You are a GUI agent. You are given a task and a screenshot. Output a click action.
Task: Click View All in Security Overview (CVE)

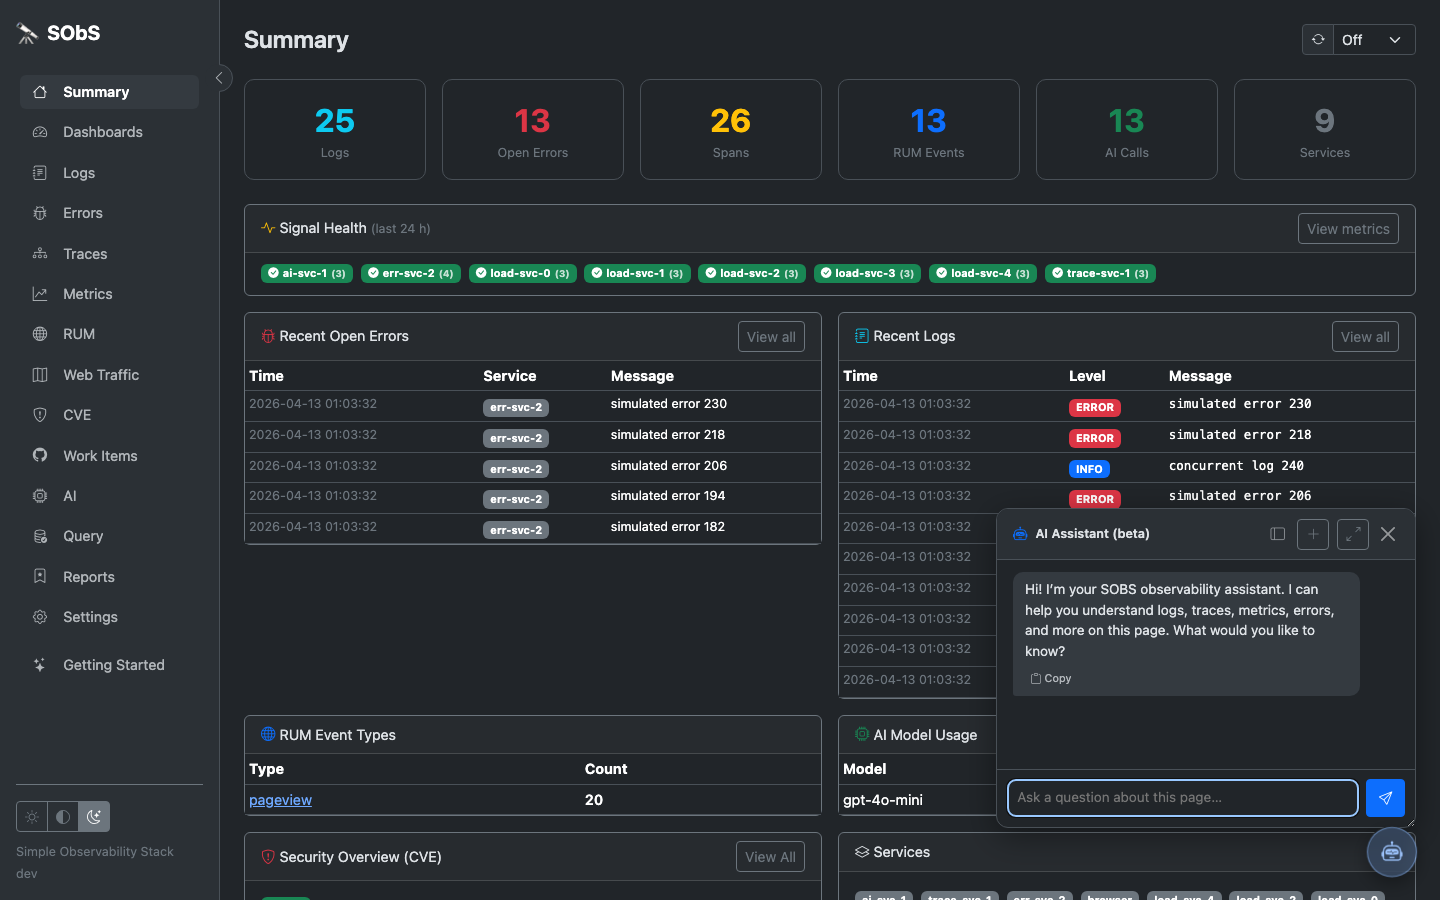[770, 857]
